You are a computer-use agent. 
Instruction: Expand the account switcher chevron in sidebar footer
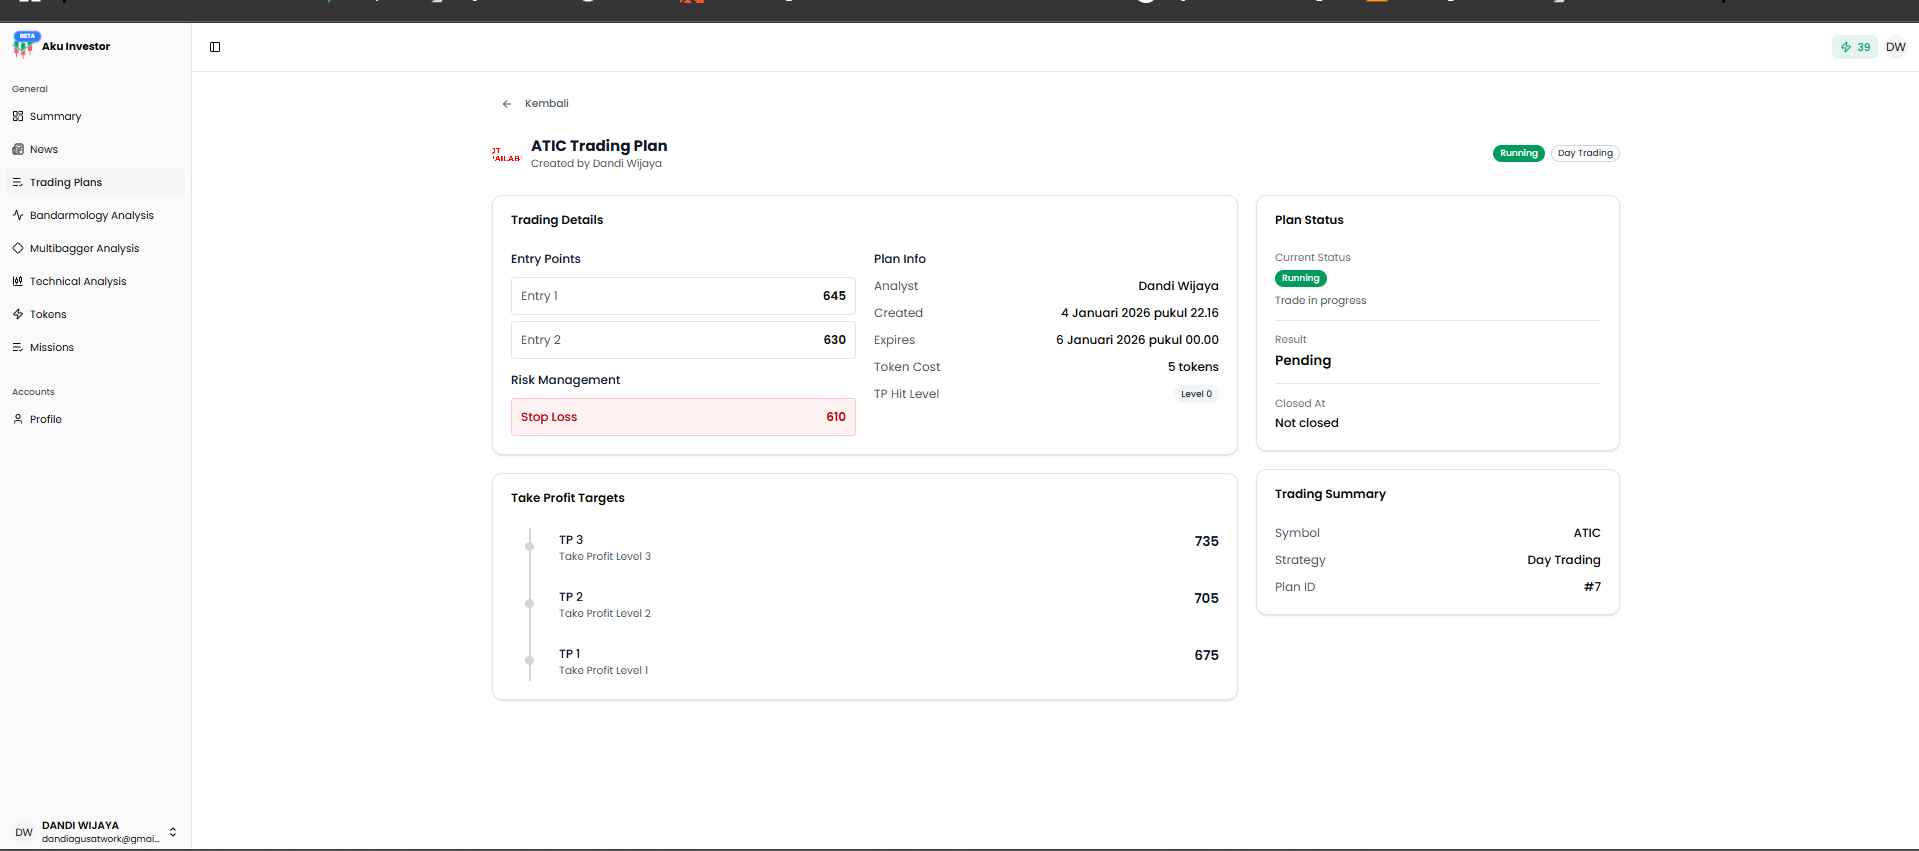pos(173,832)
